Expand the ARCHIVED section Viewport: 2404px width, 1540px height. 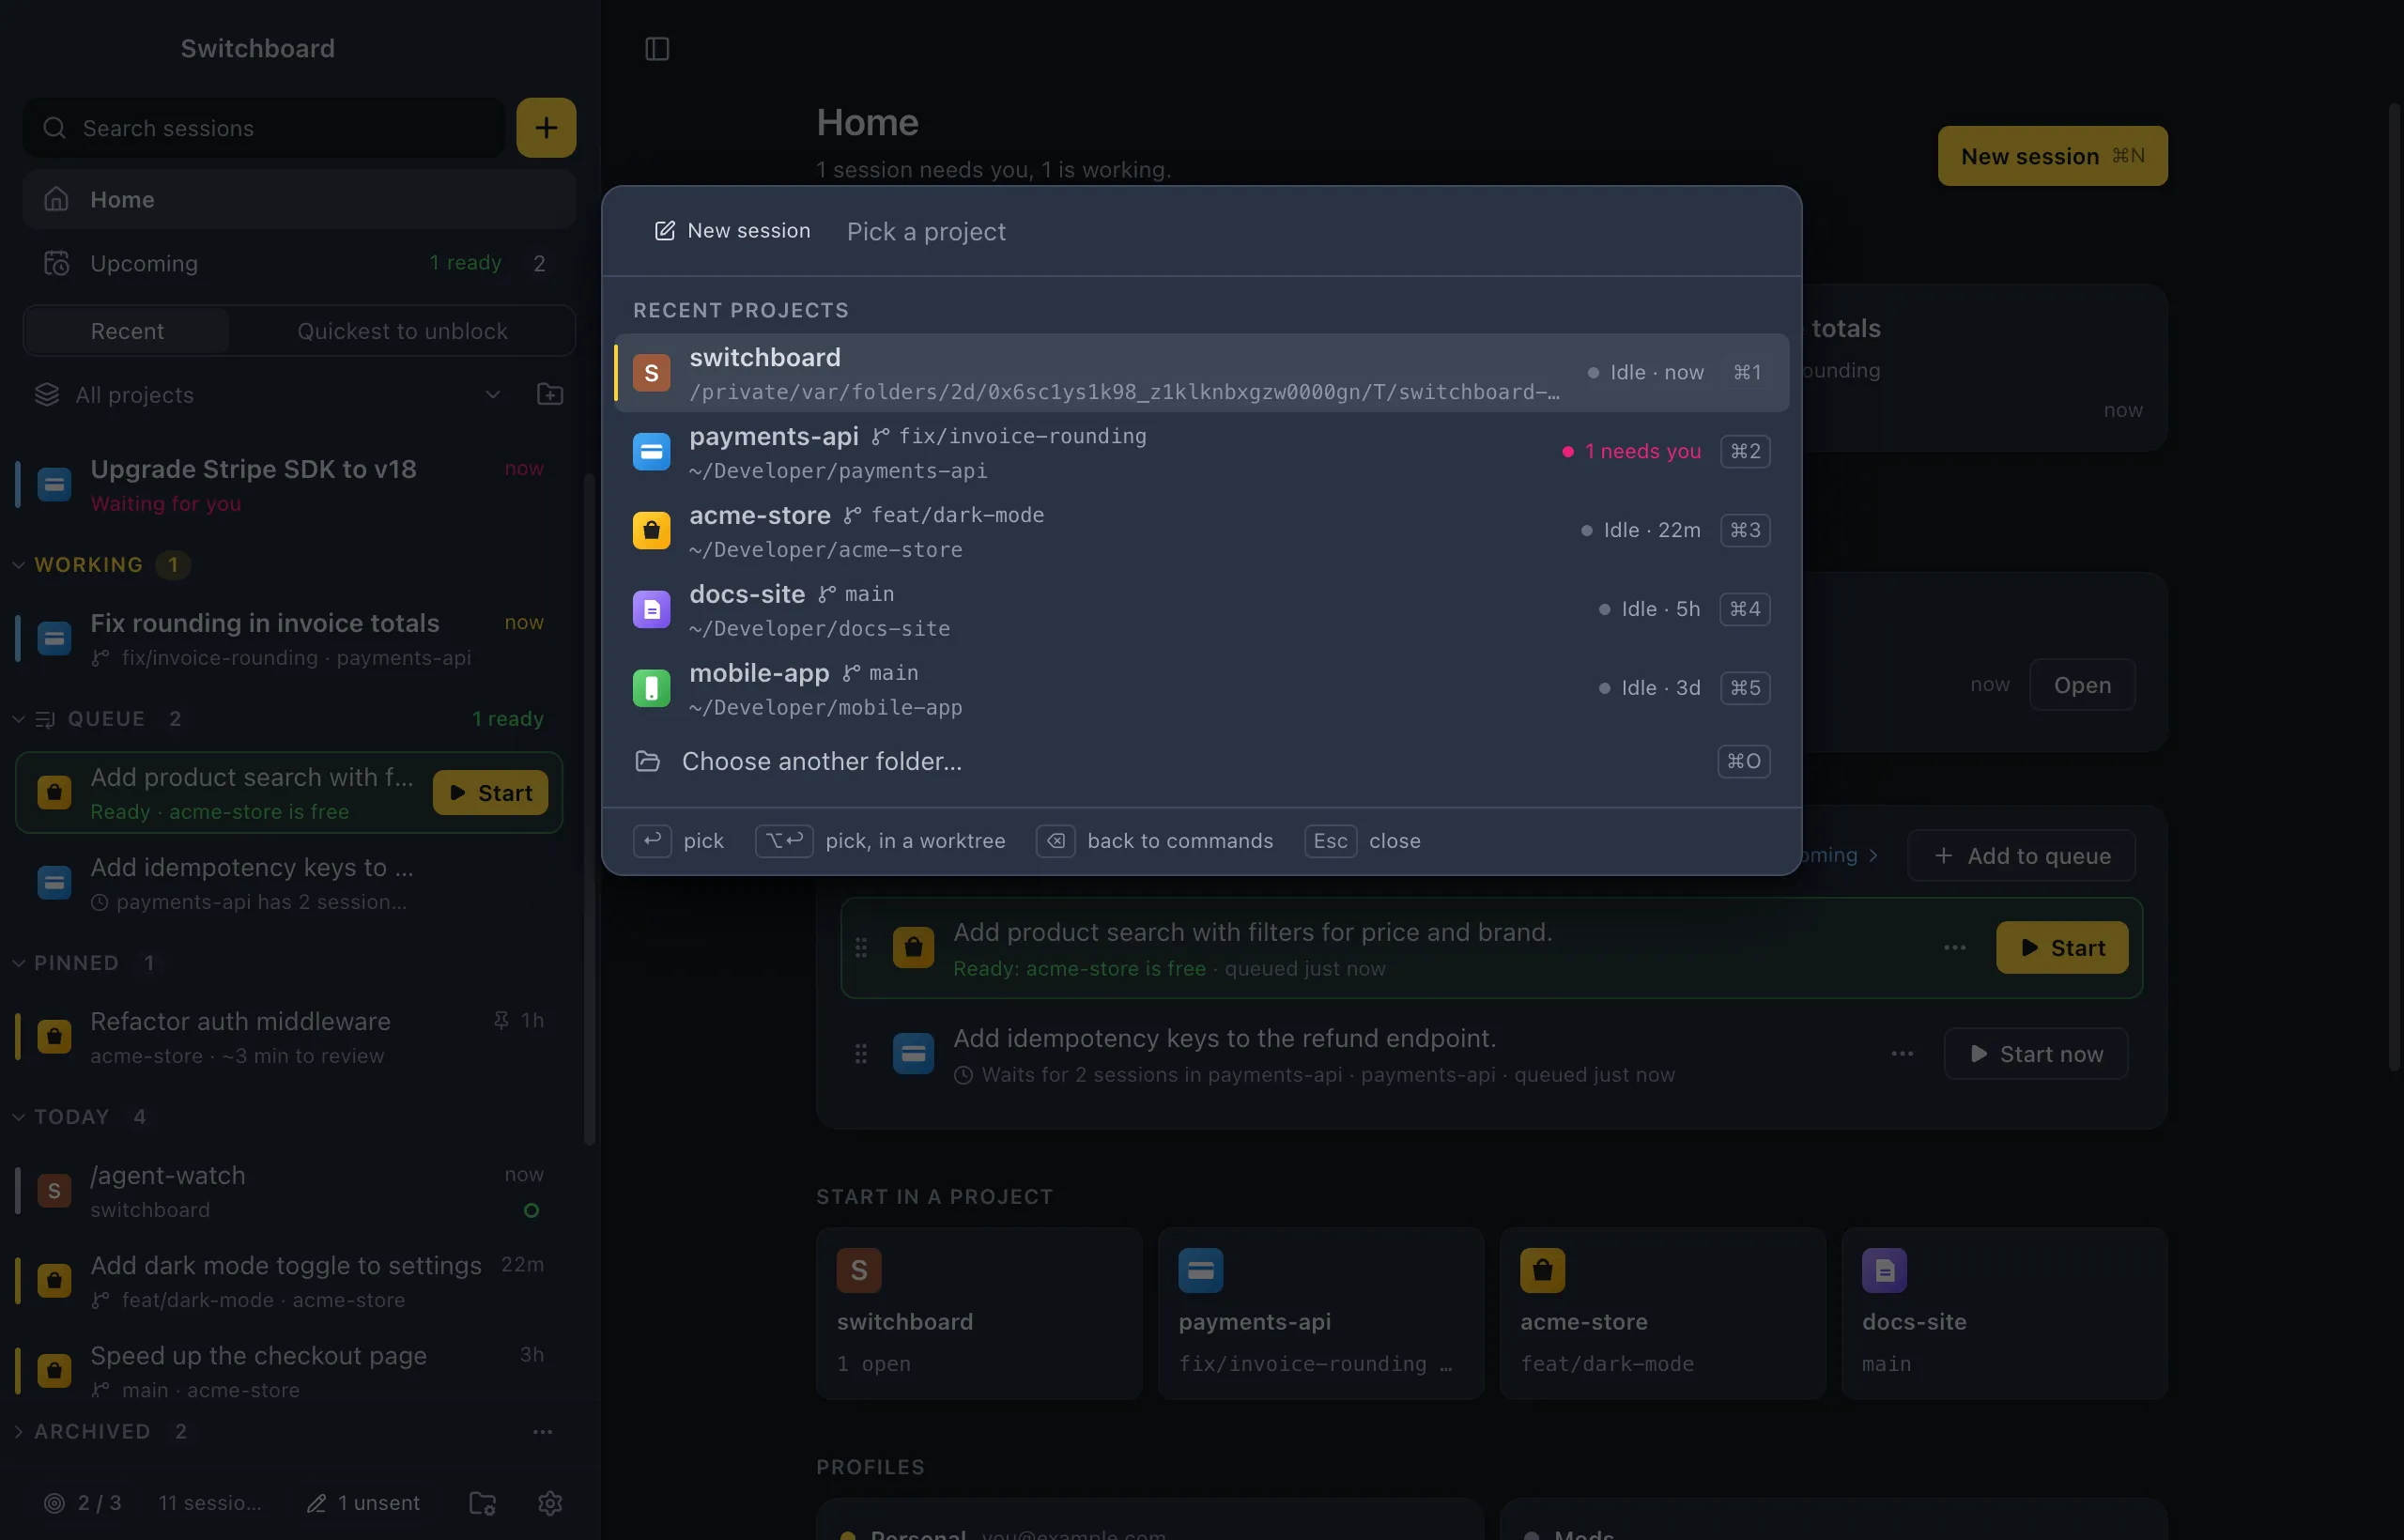click(x=19, y=1431)
